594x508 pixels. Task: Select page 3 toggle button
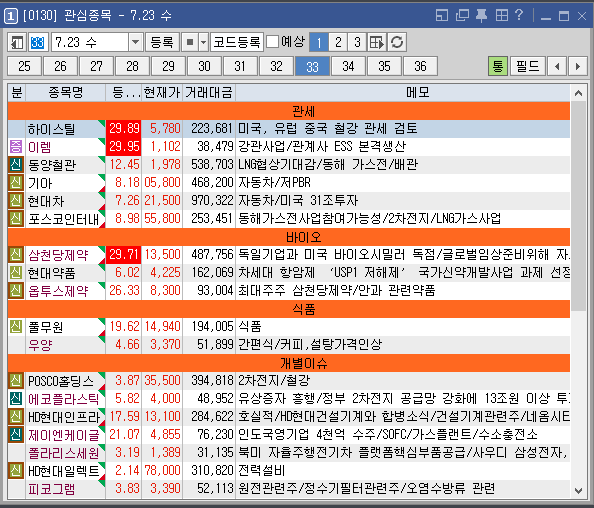coord(357,42)
